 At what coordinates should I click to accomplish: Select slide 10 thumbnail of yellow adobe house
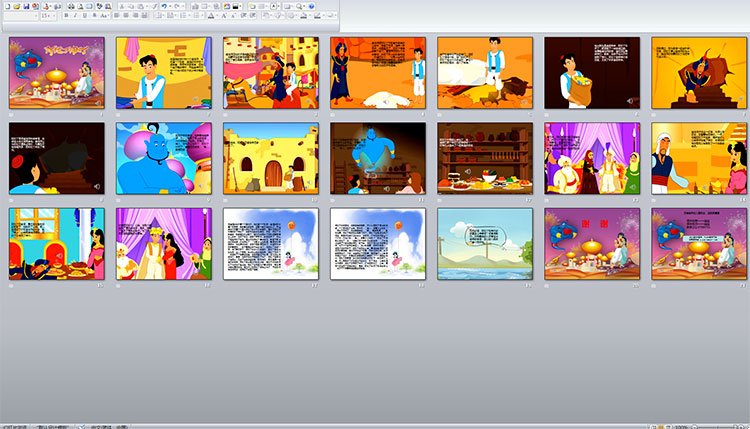tap(271, 158)
